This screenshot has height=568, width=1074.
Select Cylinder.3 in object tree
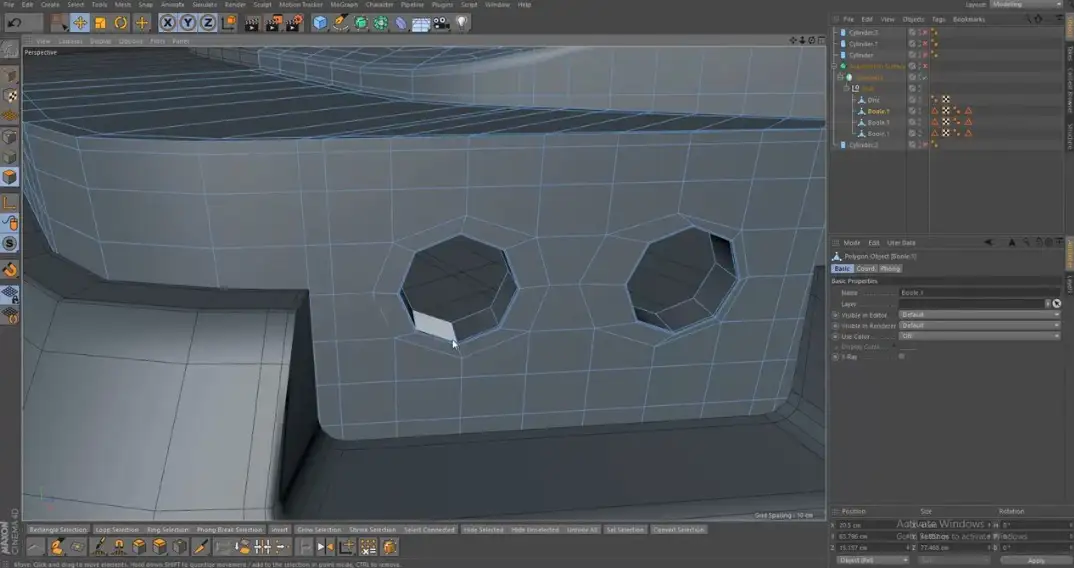pos(863,32)
